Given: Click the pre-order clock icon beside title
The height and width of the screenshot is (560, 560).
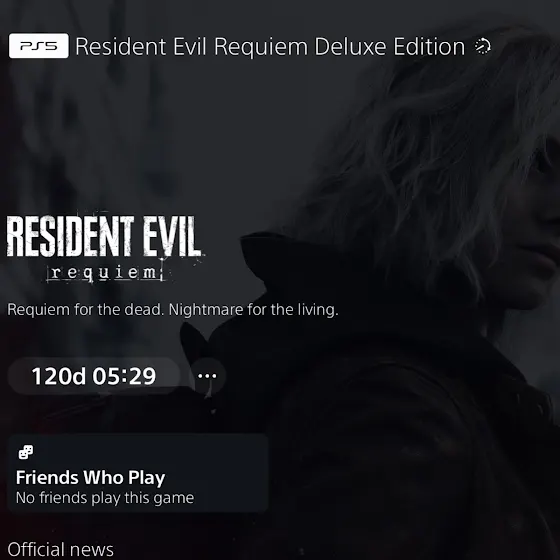Looking at the screenshot, I should tap(482, 46).
